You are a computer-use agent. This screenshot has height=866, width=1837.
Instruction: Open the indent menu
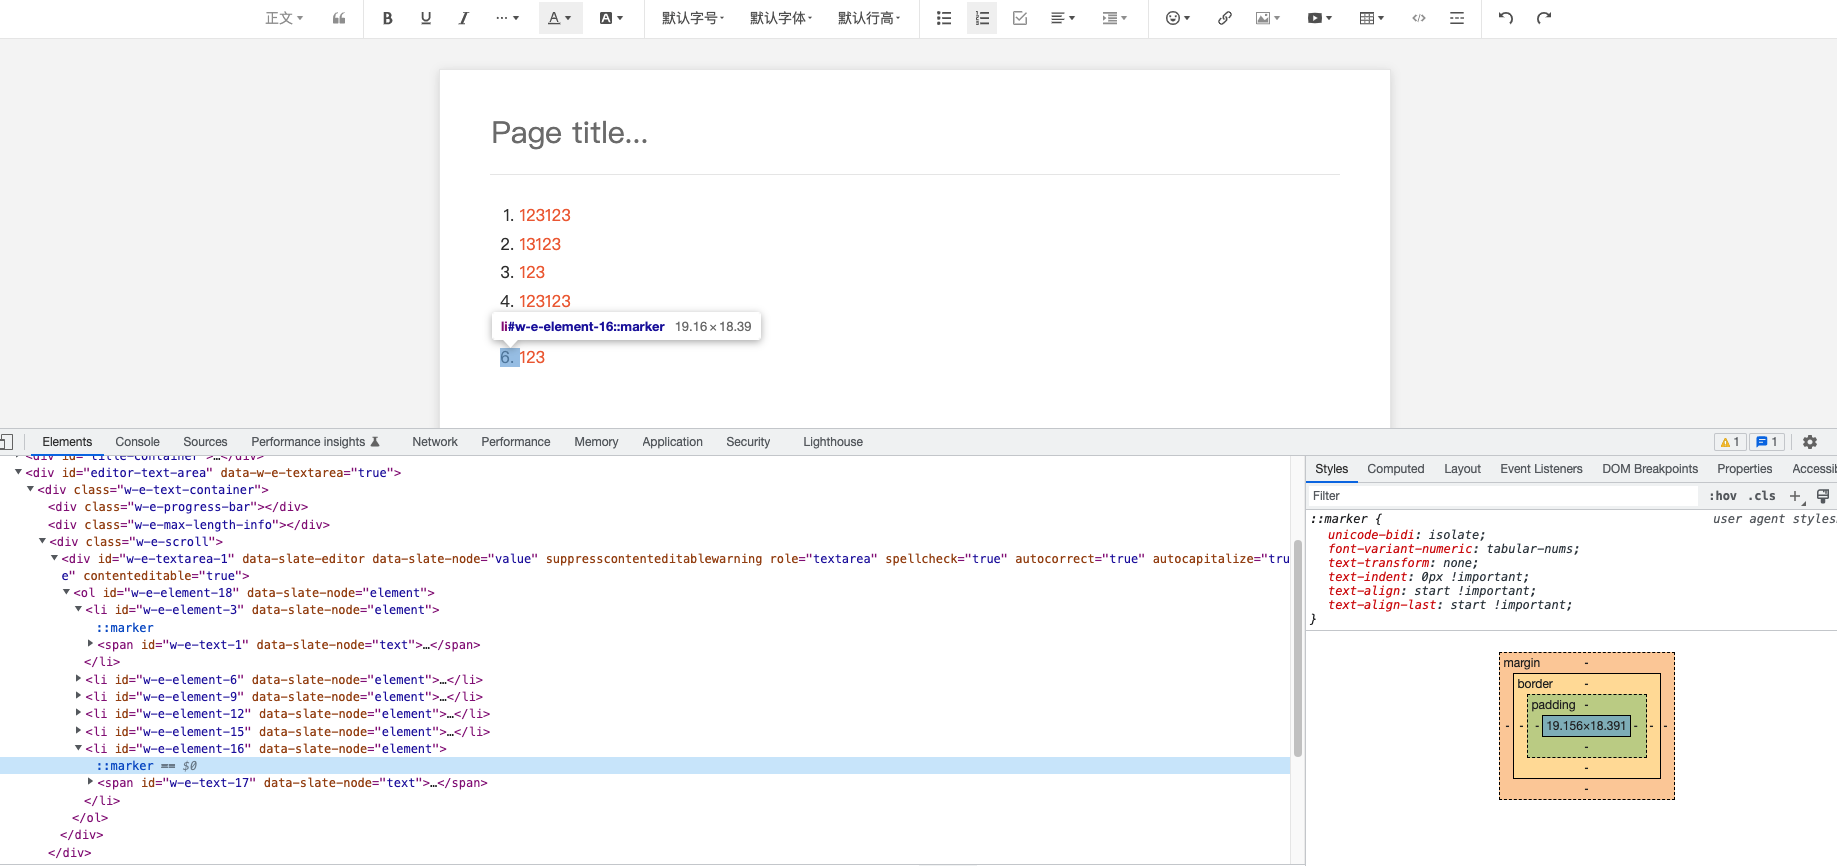pos(1114,18)
